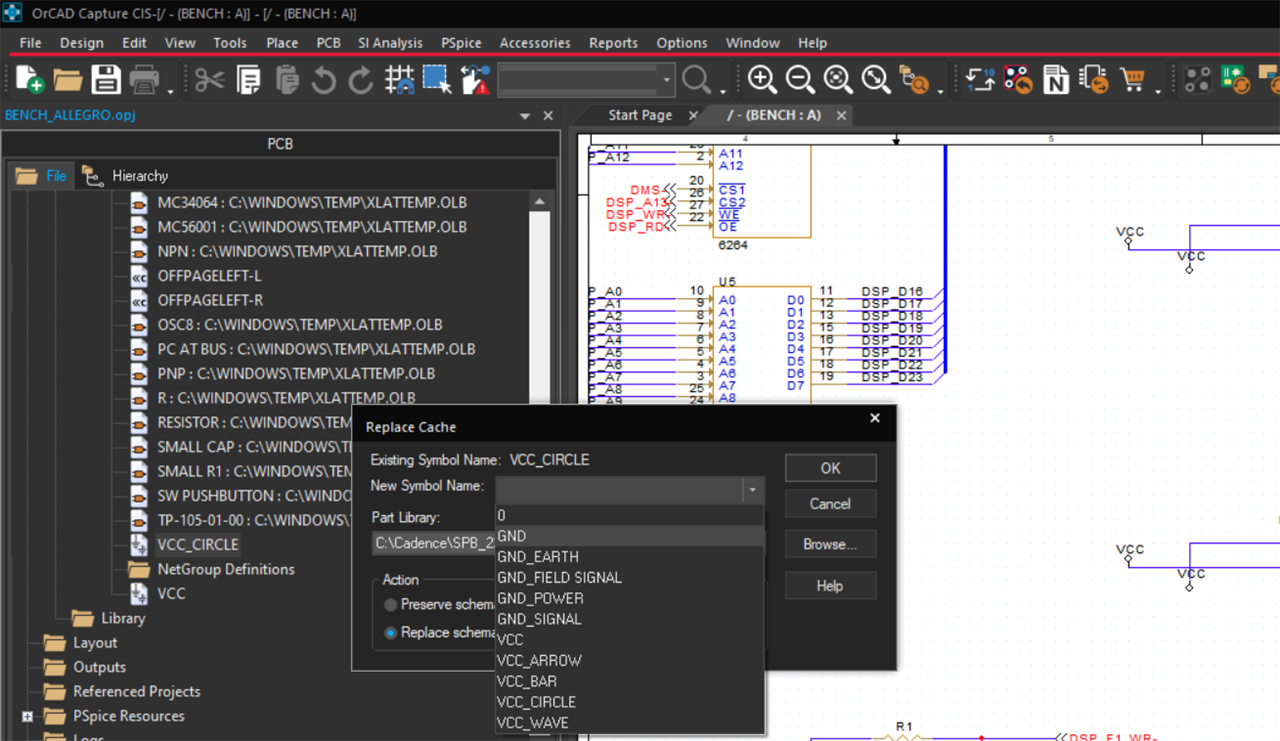Screen dimensions: 1280x741
Task: Click the Browse... button
Action: point(830,545)
